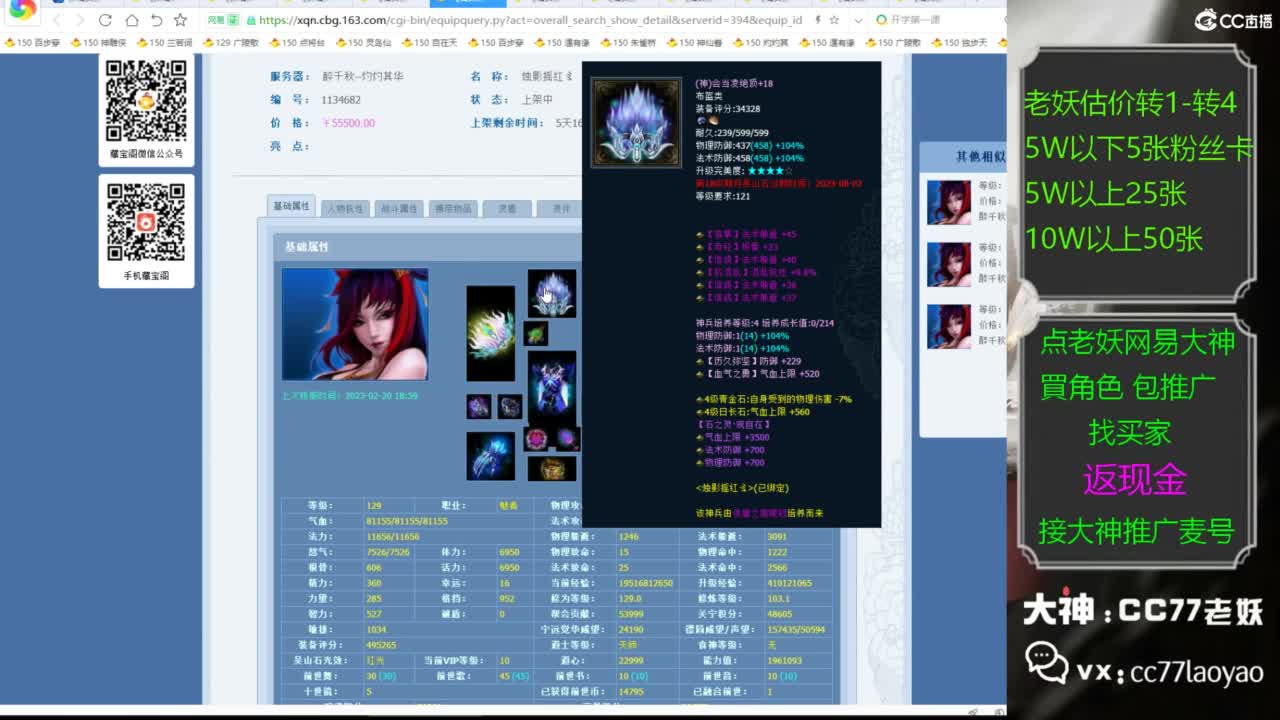Click the 手机藏宝阁 mobile QR code

(x=146, y=222)
